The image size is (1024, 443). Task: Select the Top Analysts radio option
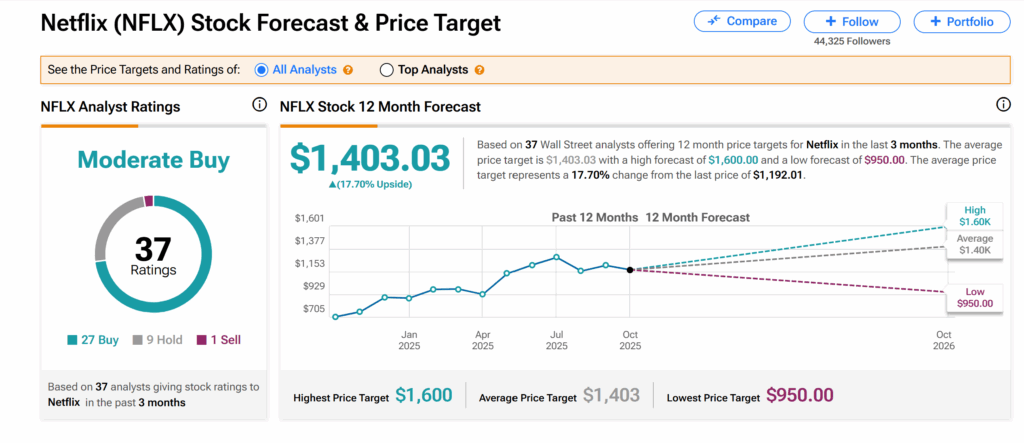[x=387, y=70]
